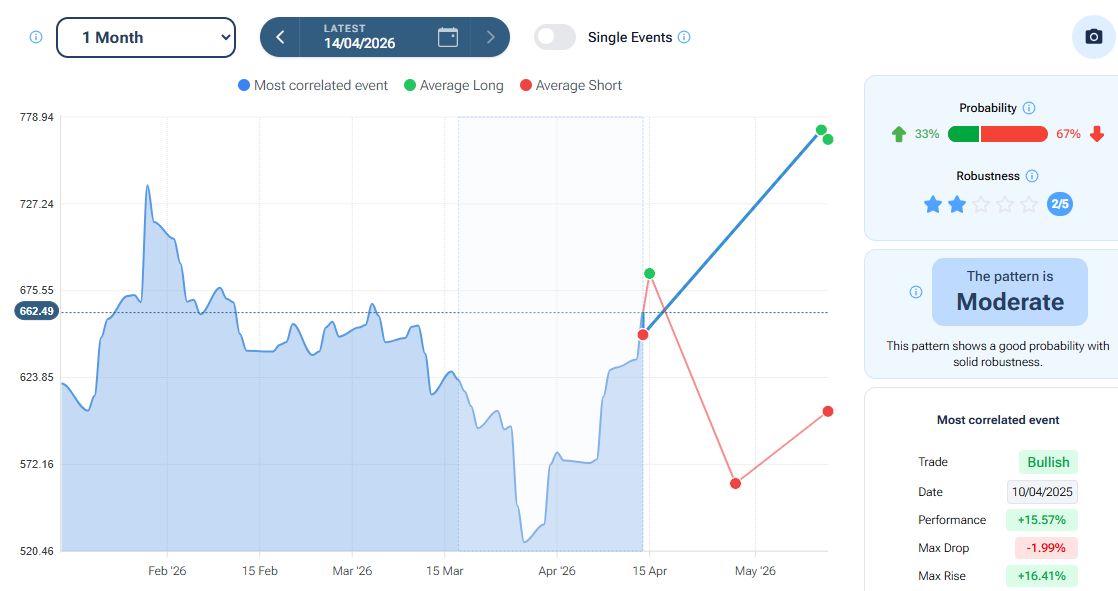Click the red Average Short low point marker

coord(735,483)
